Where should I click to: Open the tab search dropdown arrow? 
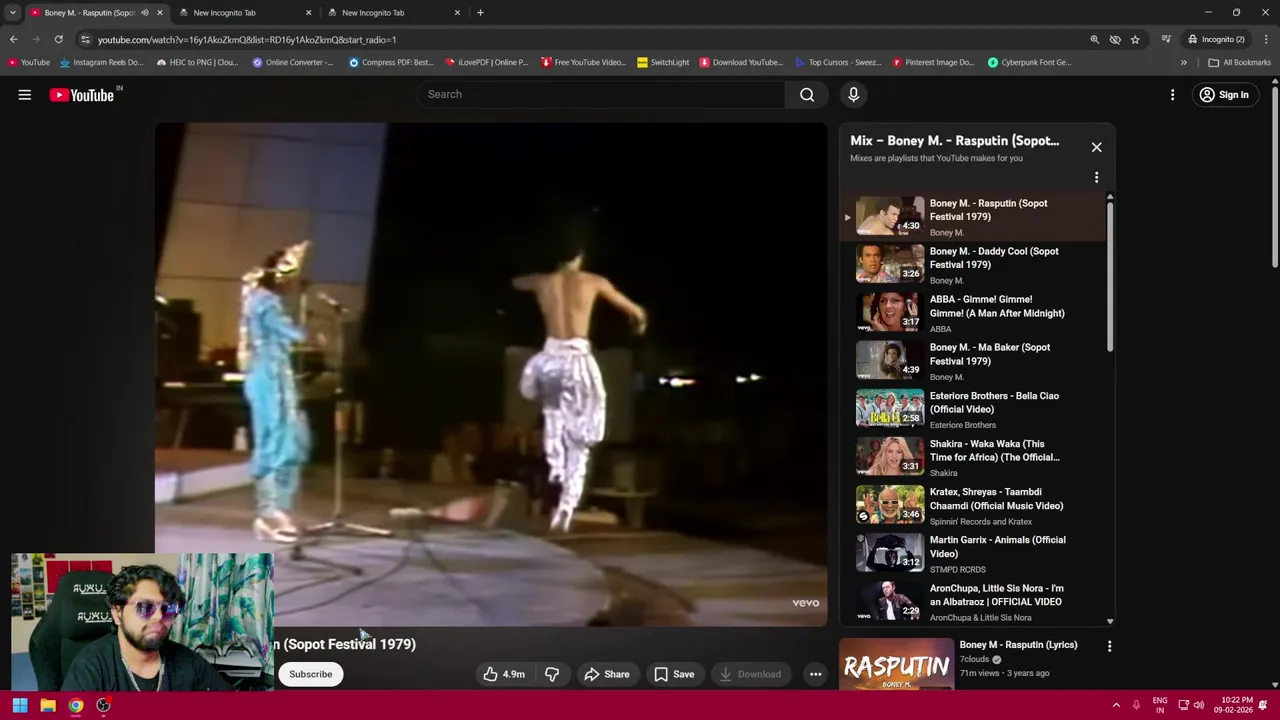(x=13, y=13)
